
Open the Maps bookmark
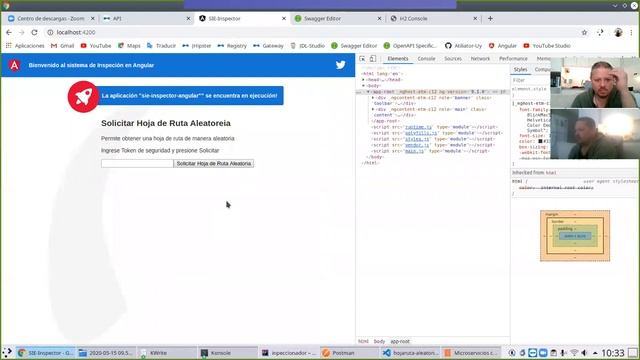[x=129, y=46]
